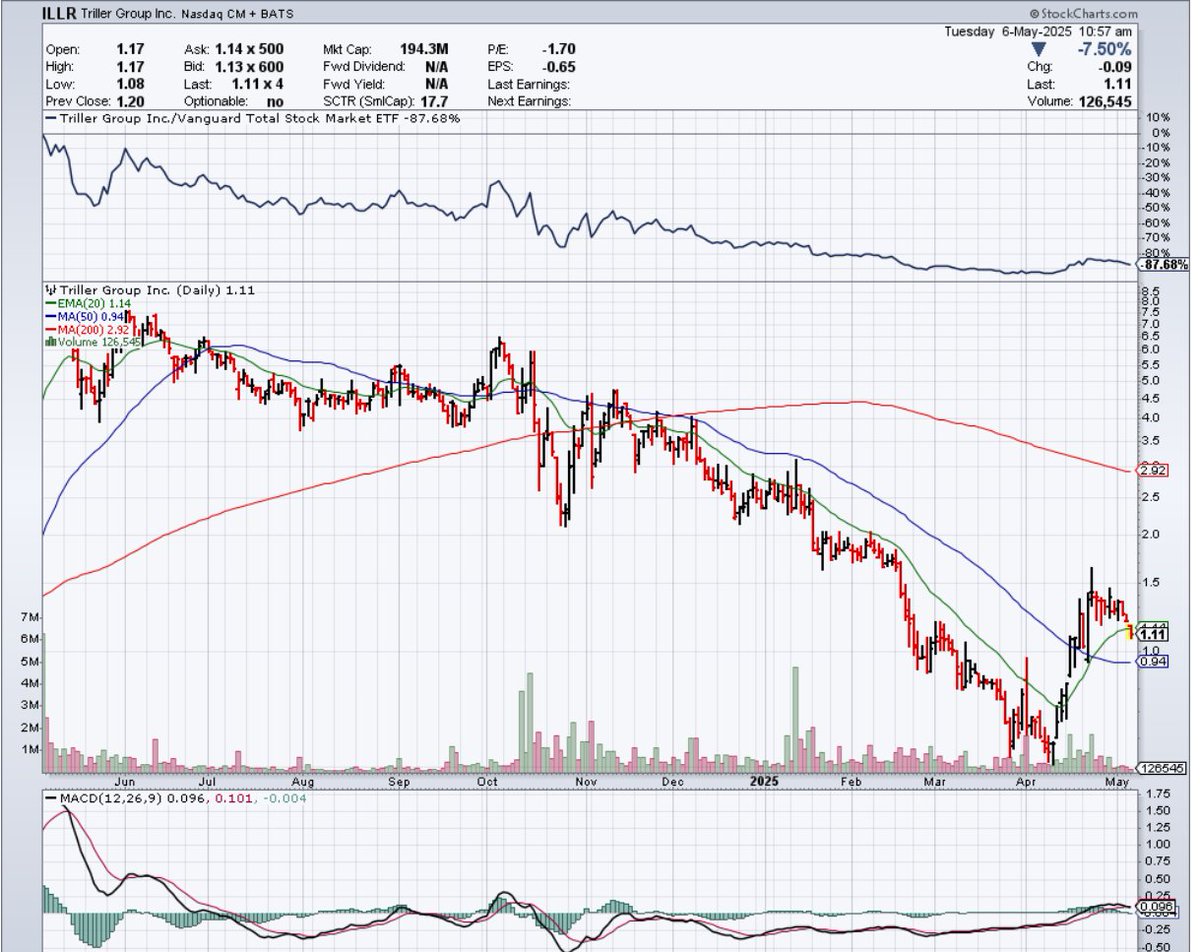Click the Prev Close 1.20 value

coord(132,102)
